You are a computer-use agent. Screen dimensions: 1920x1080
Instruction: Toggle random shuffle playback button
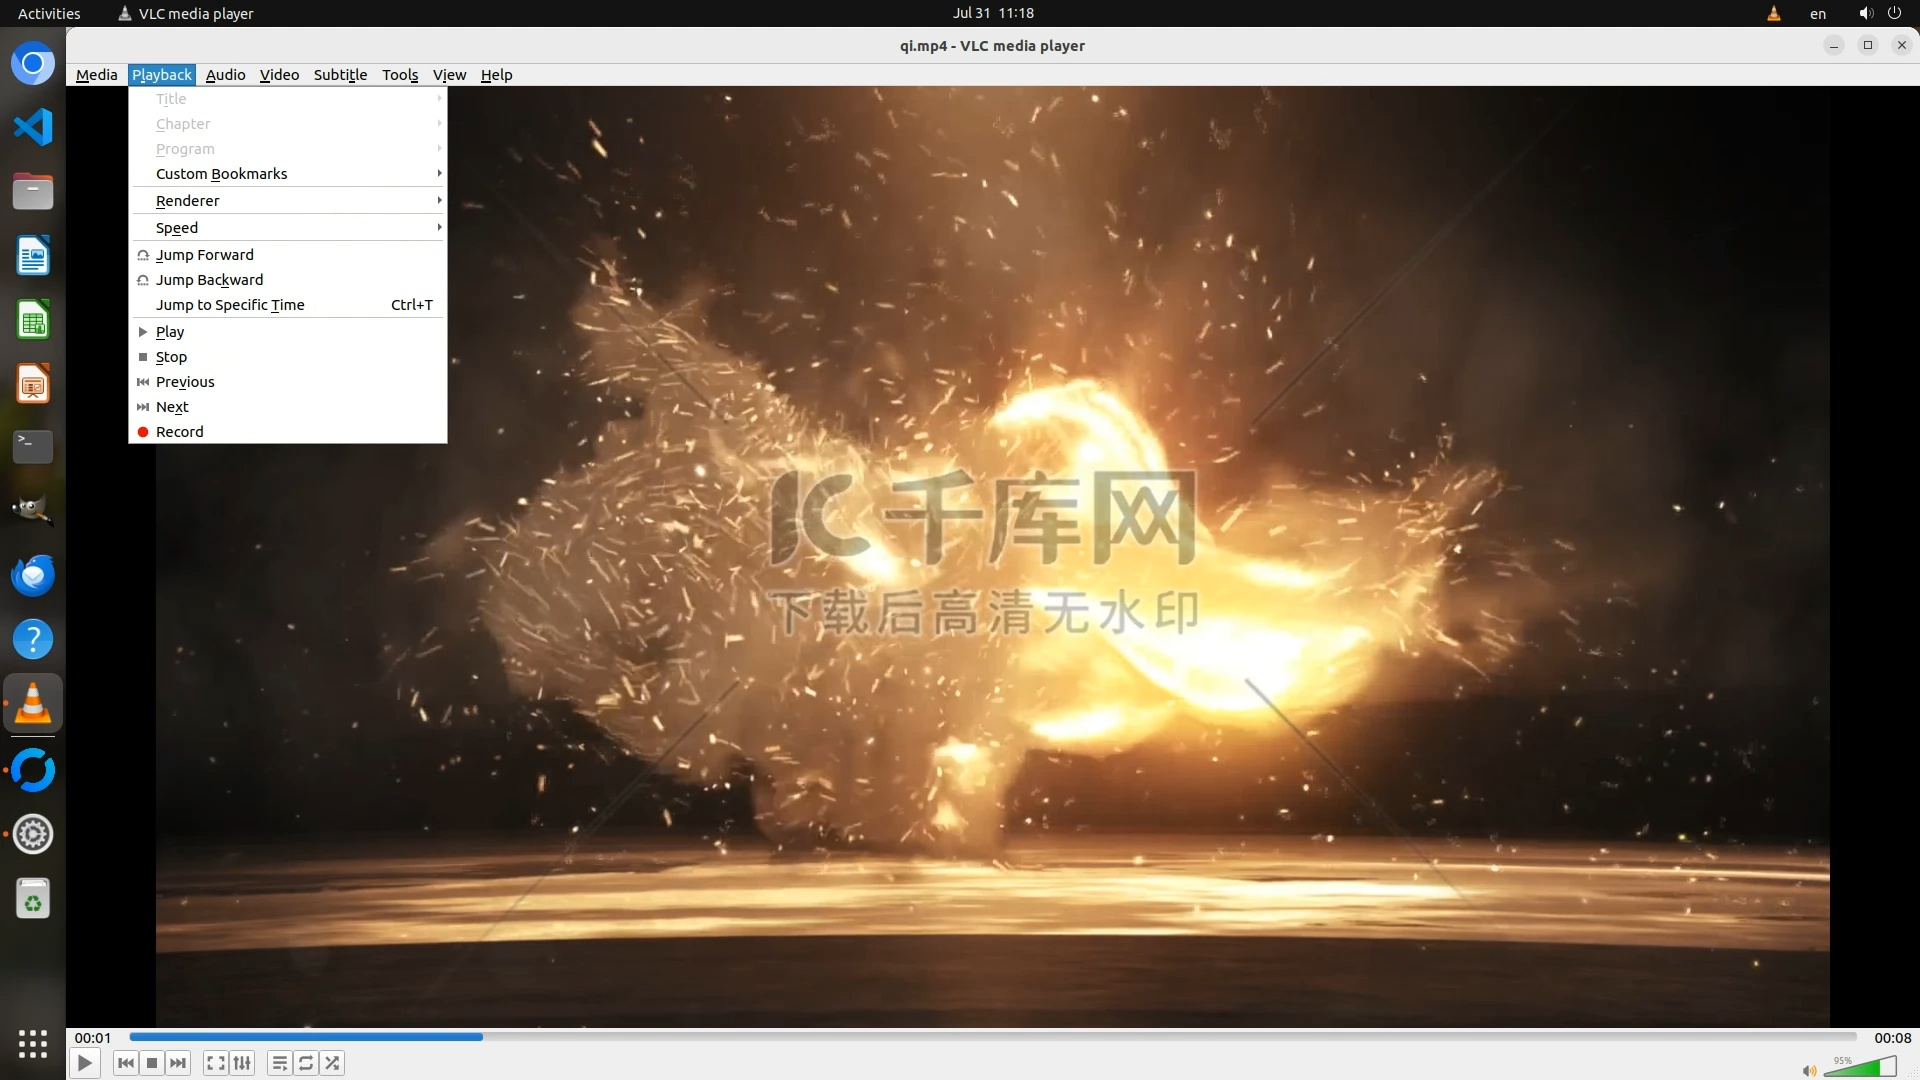(x=332, y=1063)
